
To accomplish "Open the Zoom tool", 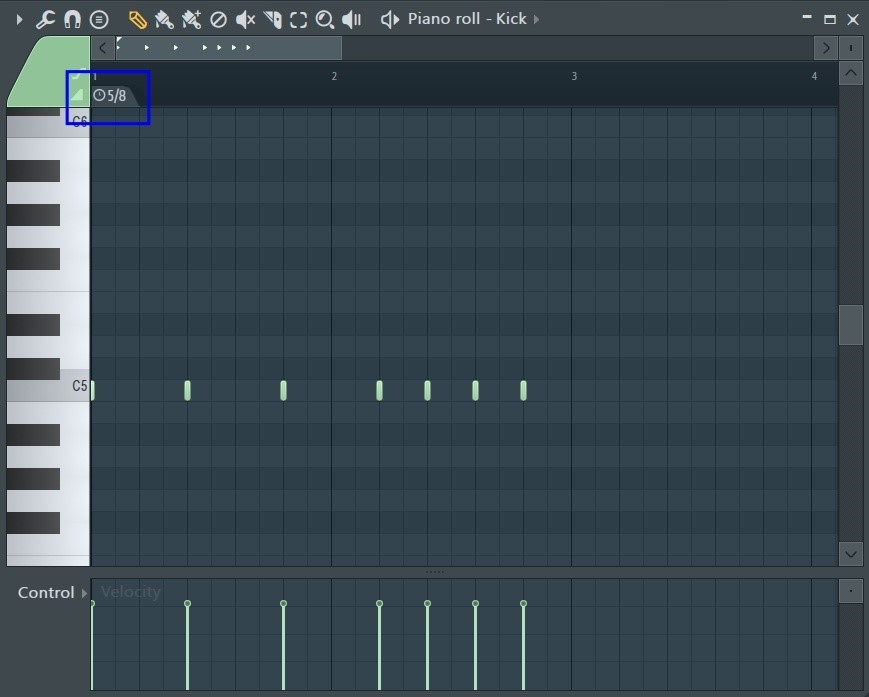I will [x=323, y=18].
